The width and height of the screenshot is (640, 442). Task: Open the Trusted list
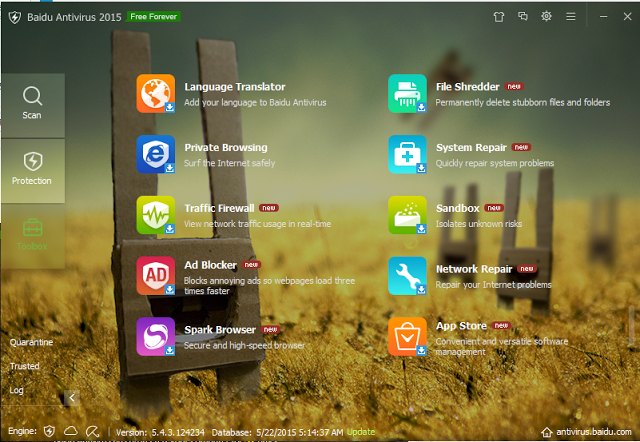24,366
